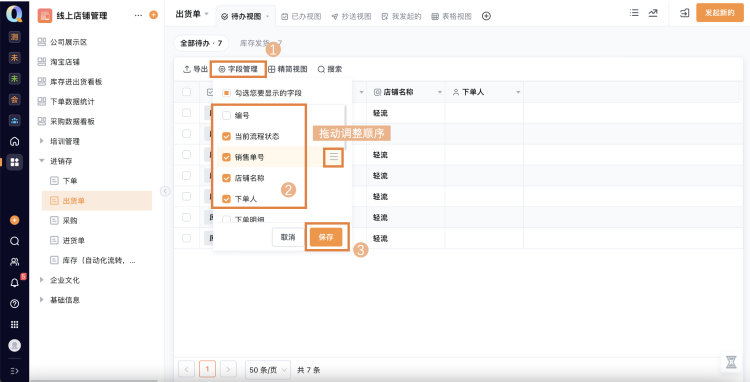Open the 测 workspace icon
The width and height of the screenshot is (750, 382).
click(15, 37)
